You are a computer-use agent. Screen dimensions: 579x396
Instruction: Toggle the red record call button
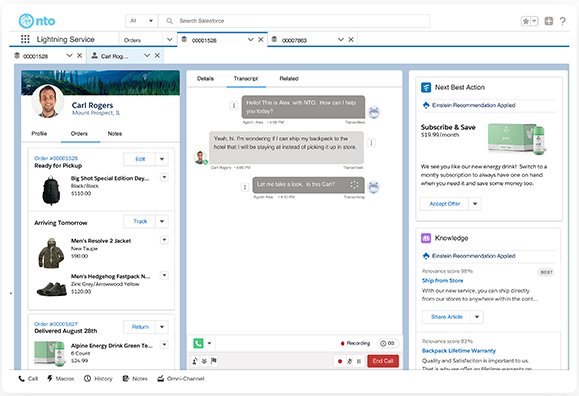click(x=340, y=361)
